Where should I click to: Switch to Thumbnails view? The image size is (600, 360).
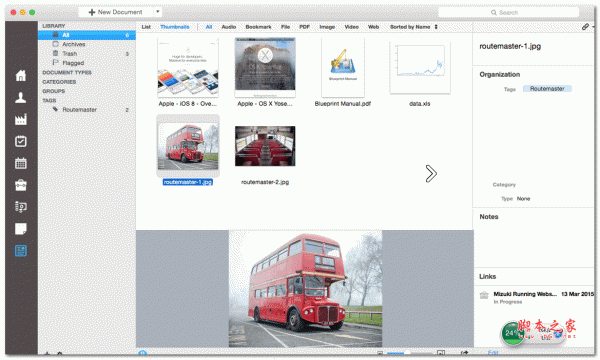tap(175, 27)
